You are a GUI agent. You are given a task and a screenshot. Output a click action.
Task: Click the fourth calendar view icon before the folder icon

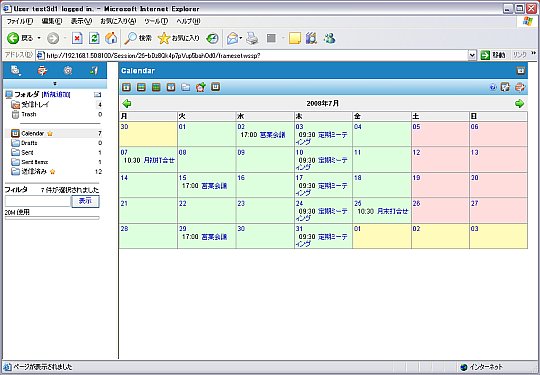coord(171,87)
